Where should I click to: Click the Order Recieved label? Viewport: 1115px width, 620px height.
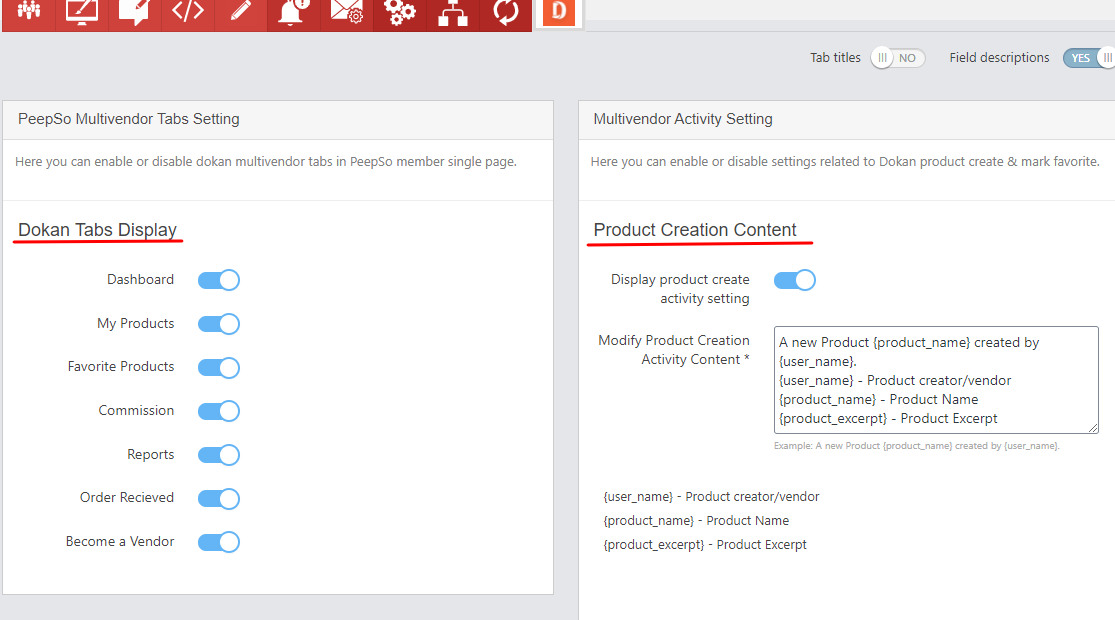click(x=127, y=498)
